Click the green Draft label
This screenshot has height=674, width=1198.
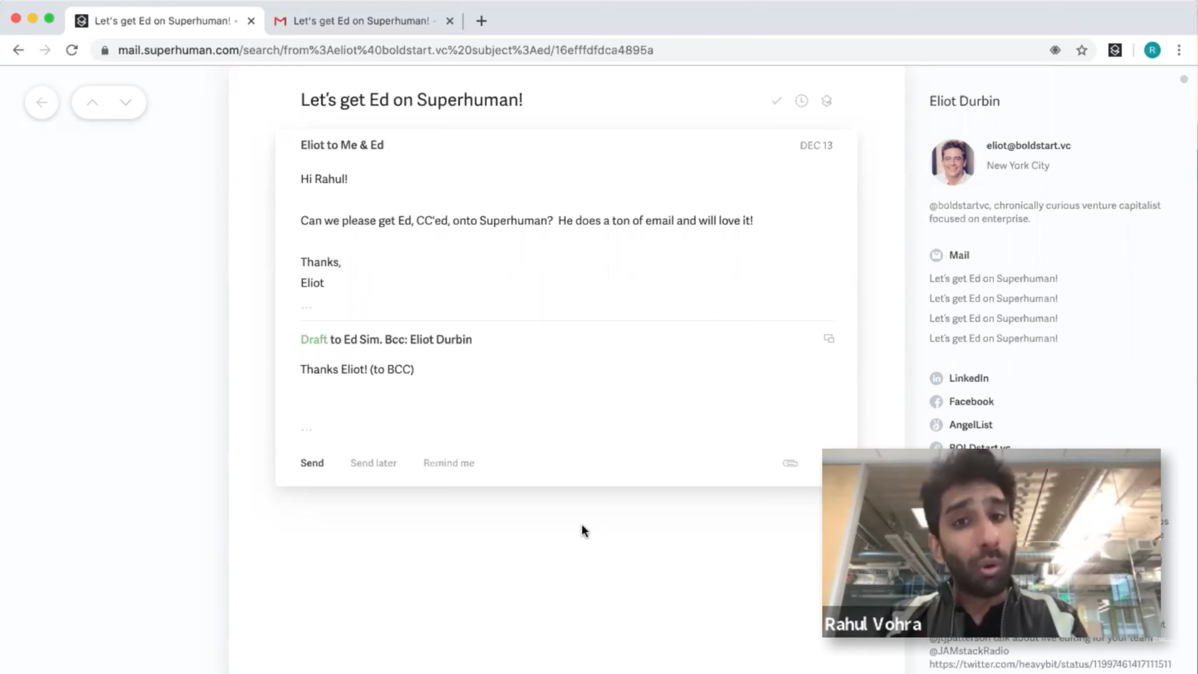click(313, 339)
